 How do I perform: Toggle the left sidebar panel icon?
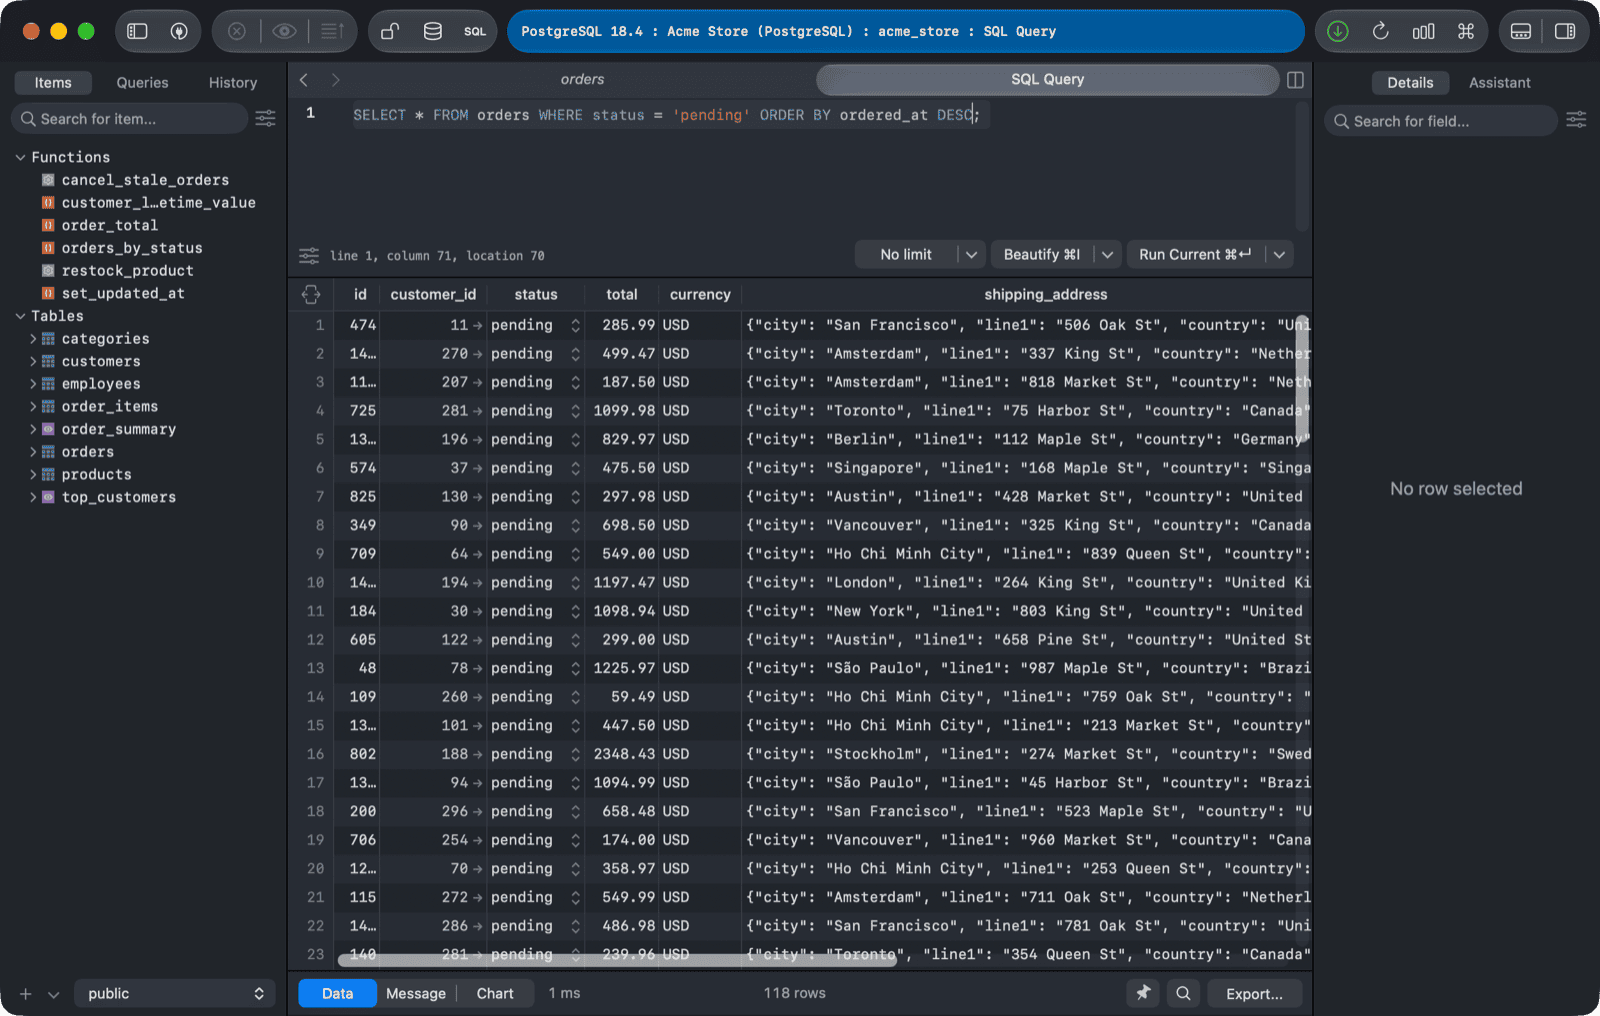pos(138,31)
